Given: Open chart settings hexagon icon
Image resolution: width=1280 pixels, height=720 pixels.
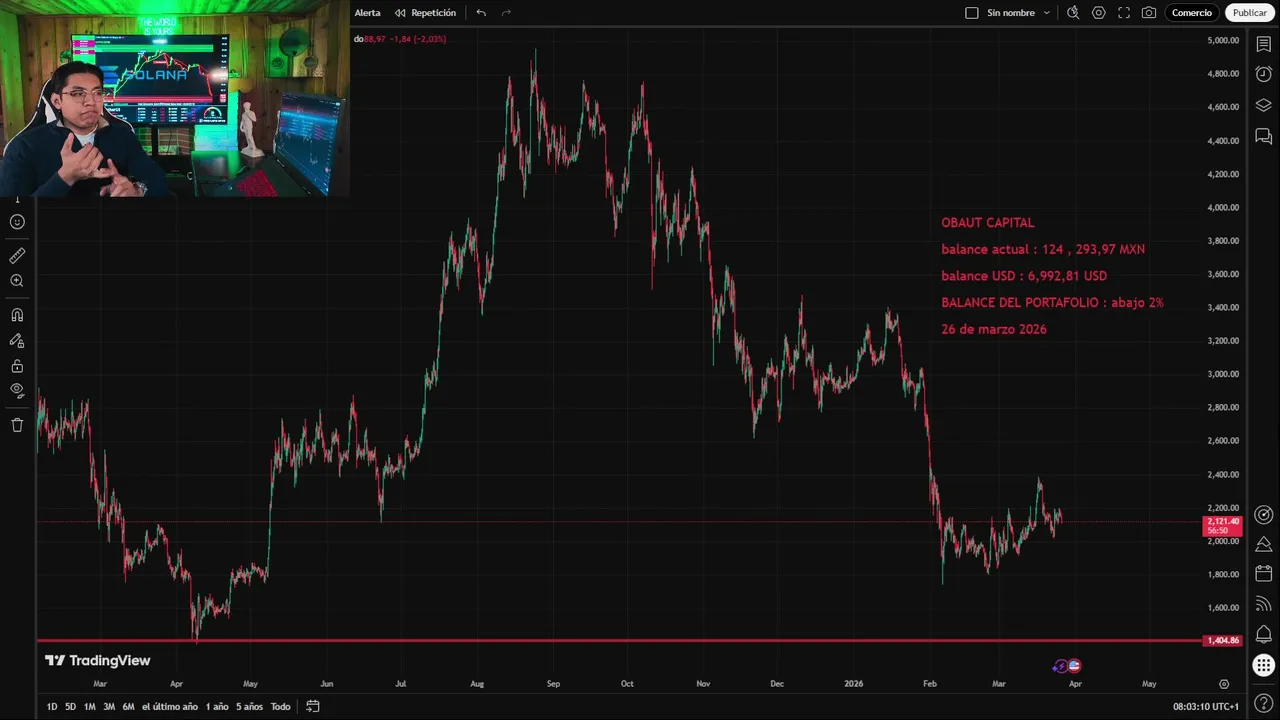Looking at the screenshot, I should [1099, 13].
